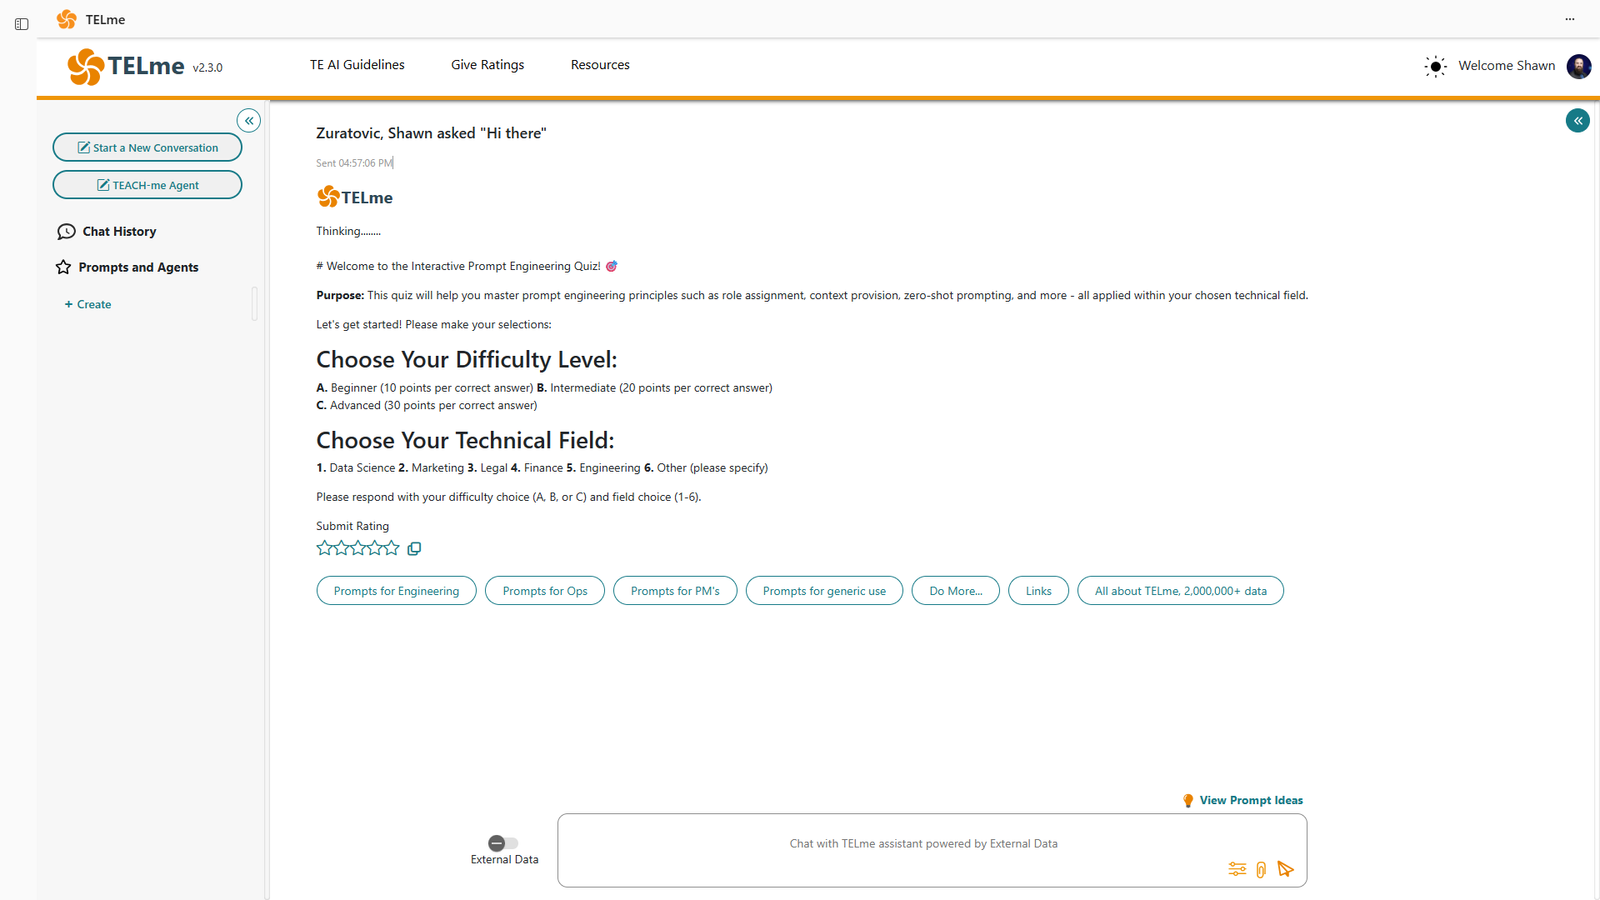Open the three-dot menu at top right
This screenshot has height=900, width=1600.
pyautogui.click(x=1569, y=19)
